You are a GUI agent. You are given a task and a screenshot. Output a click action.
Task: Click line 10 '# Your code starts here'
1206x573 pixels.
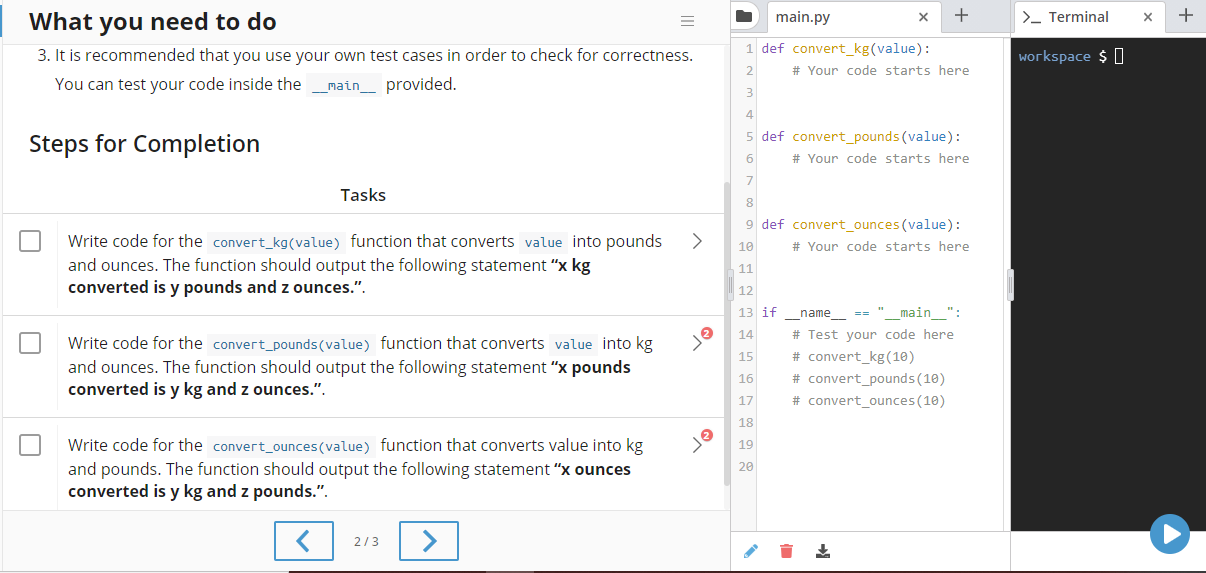(881, 246)
